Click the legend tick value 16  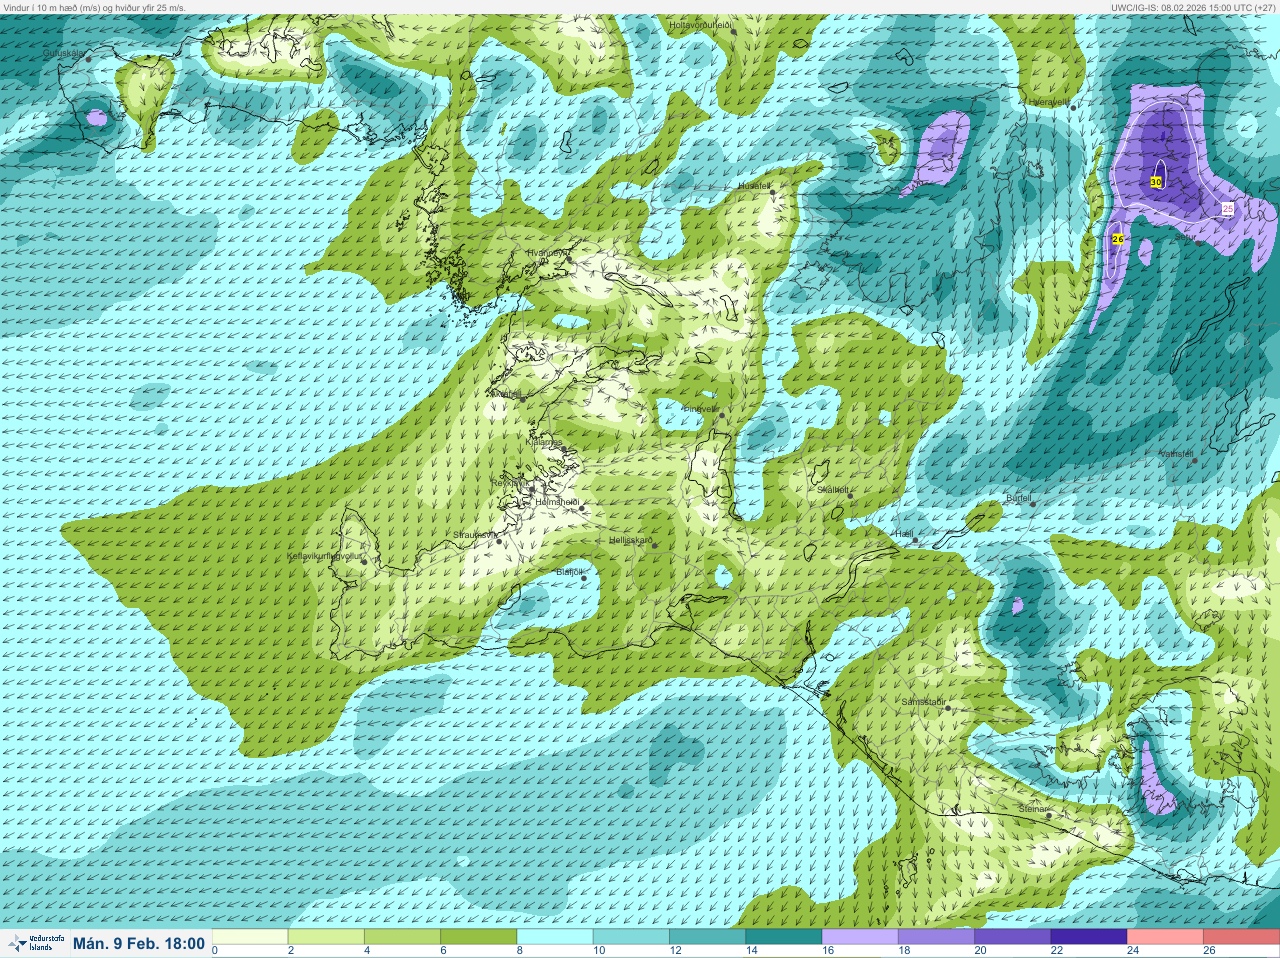[826, 951]
